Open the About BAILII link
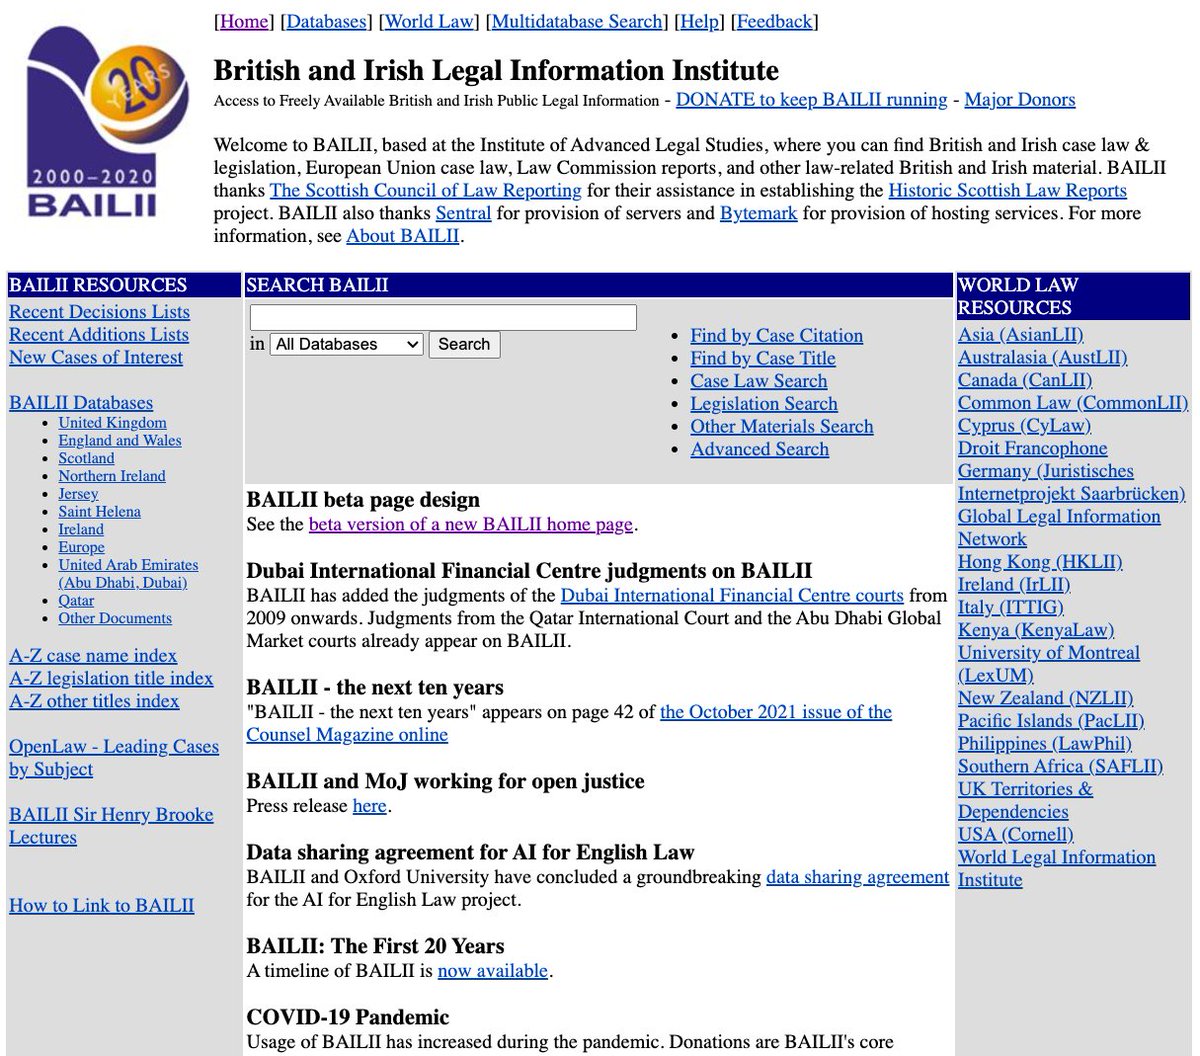 pos(403,236)
